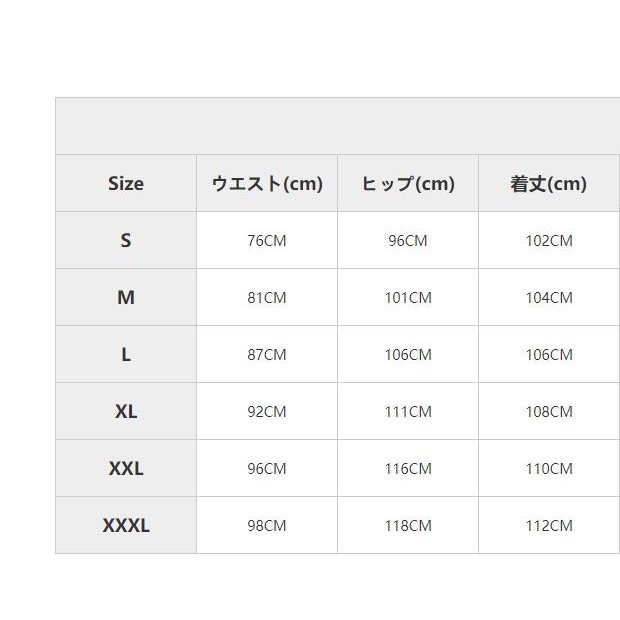620x620 pixels.
Task: Click the 92CM waist value
Action: (x=267, y=412)
